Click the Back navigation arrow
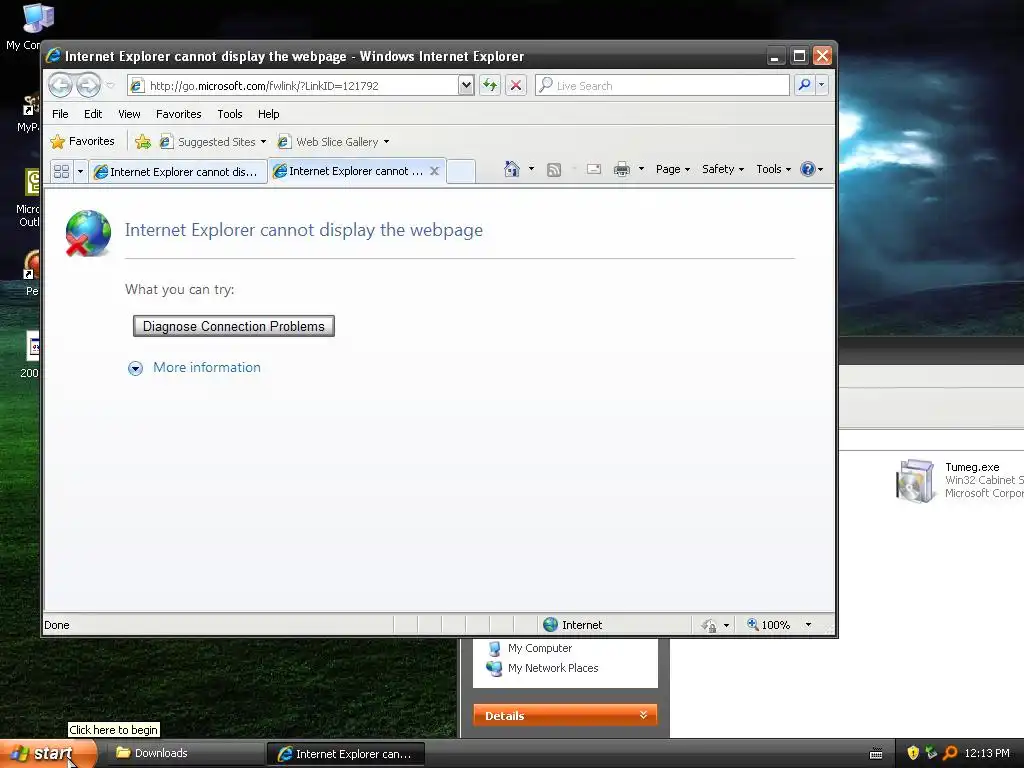1024x768 pixels. click(61, 85)
